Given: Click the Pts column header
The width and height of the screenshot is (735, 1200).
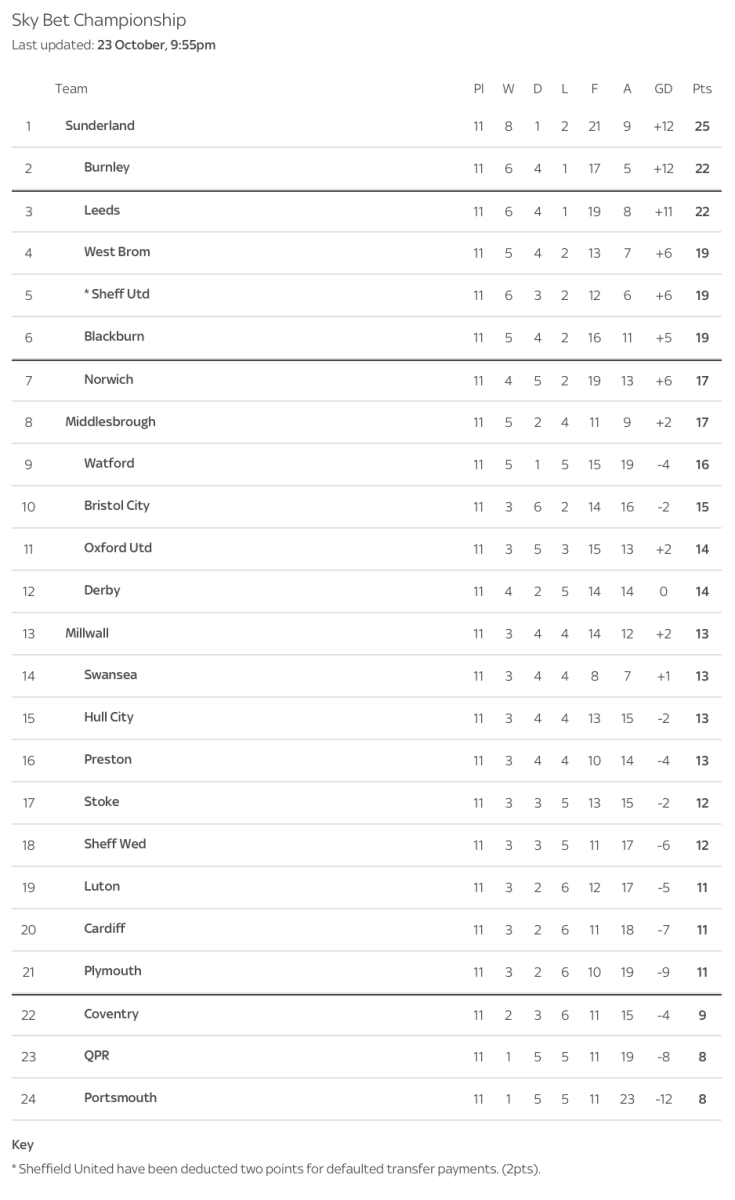Looking at the screenshot, I should click(x=702, y=89).
